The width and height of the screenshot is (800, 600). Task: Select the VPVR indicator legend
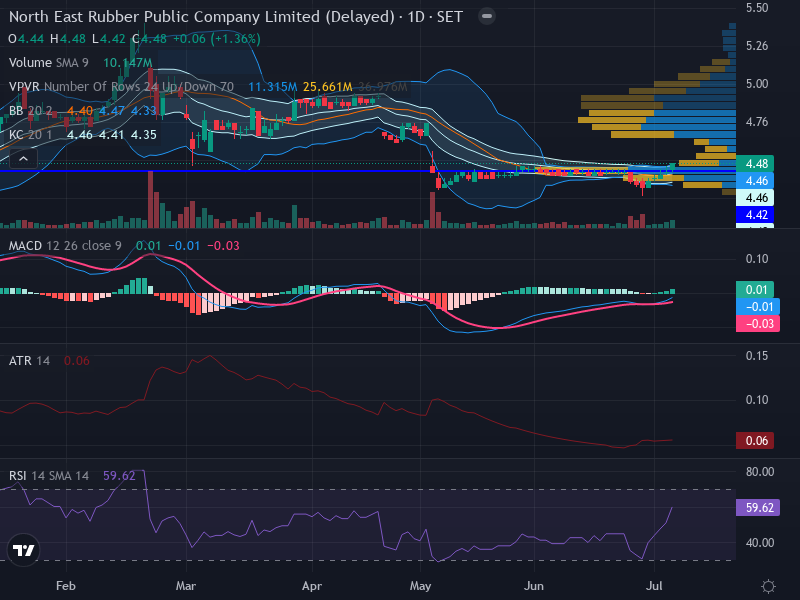[x=121, y=87]
